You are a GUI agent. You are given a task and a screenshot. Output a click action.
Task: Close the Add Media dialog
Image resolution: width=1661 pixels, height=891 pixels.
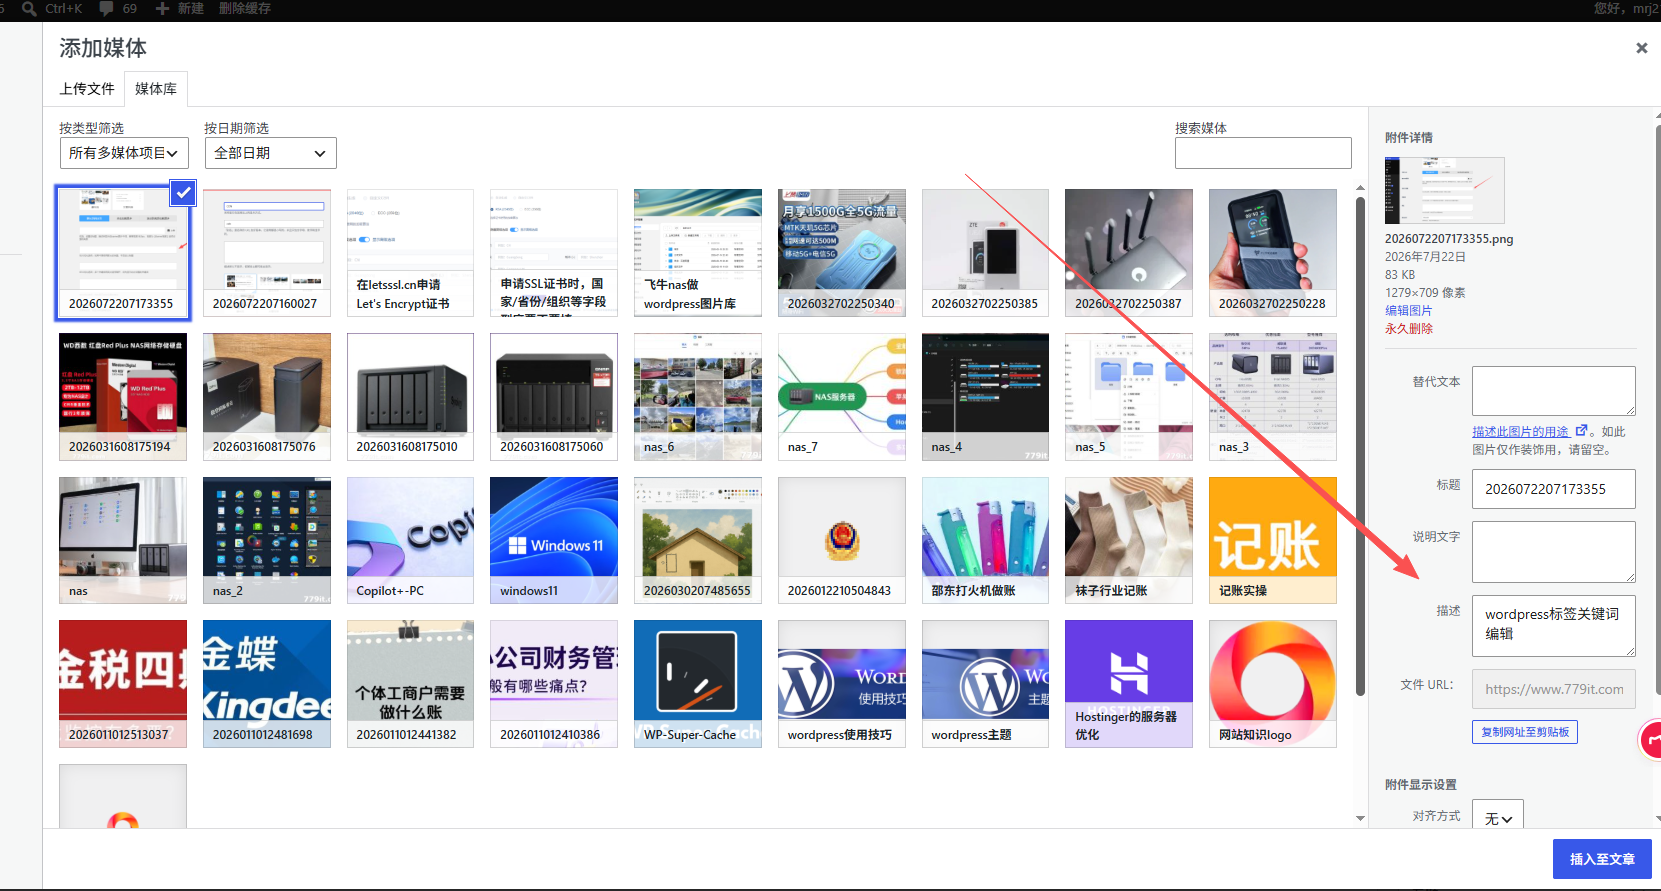click(x=1641, y=48)
